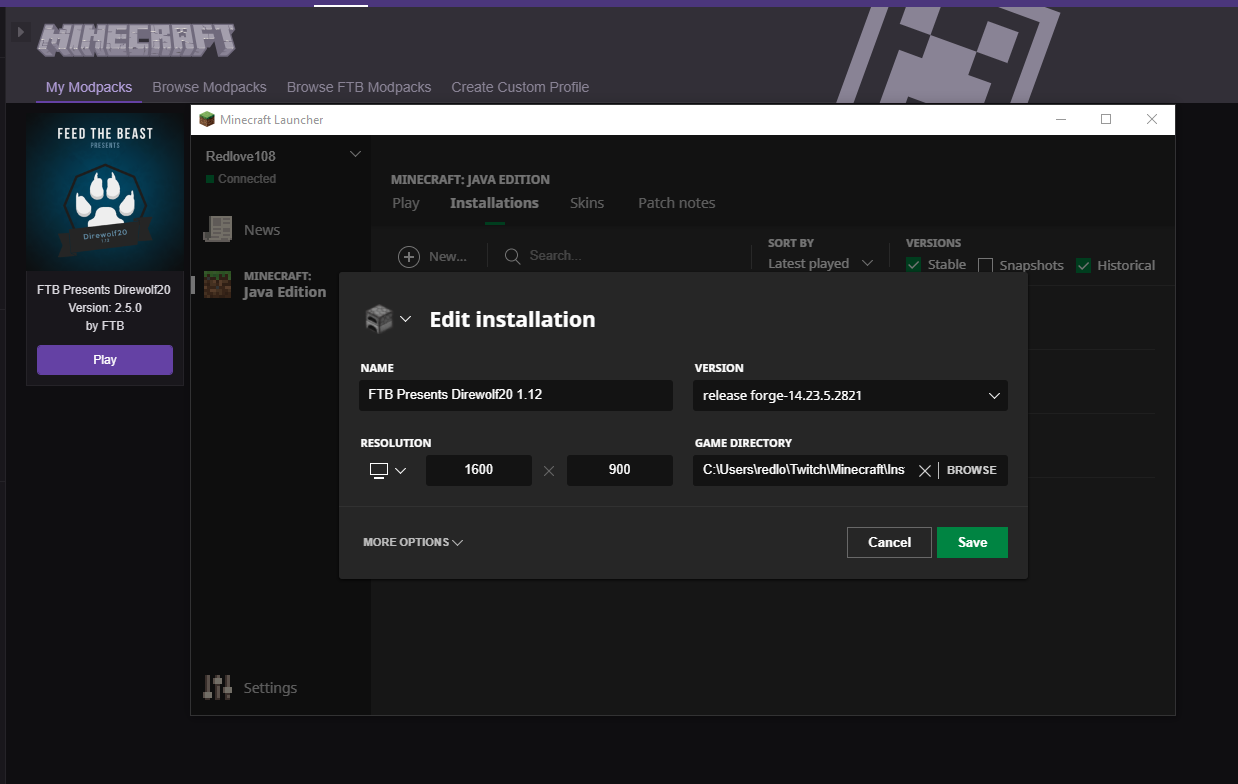Open News in launcher sidebar
Image resolution: width=1238 pixels, height=784 pixels.
[x=241, y=230]
